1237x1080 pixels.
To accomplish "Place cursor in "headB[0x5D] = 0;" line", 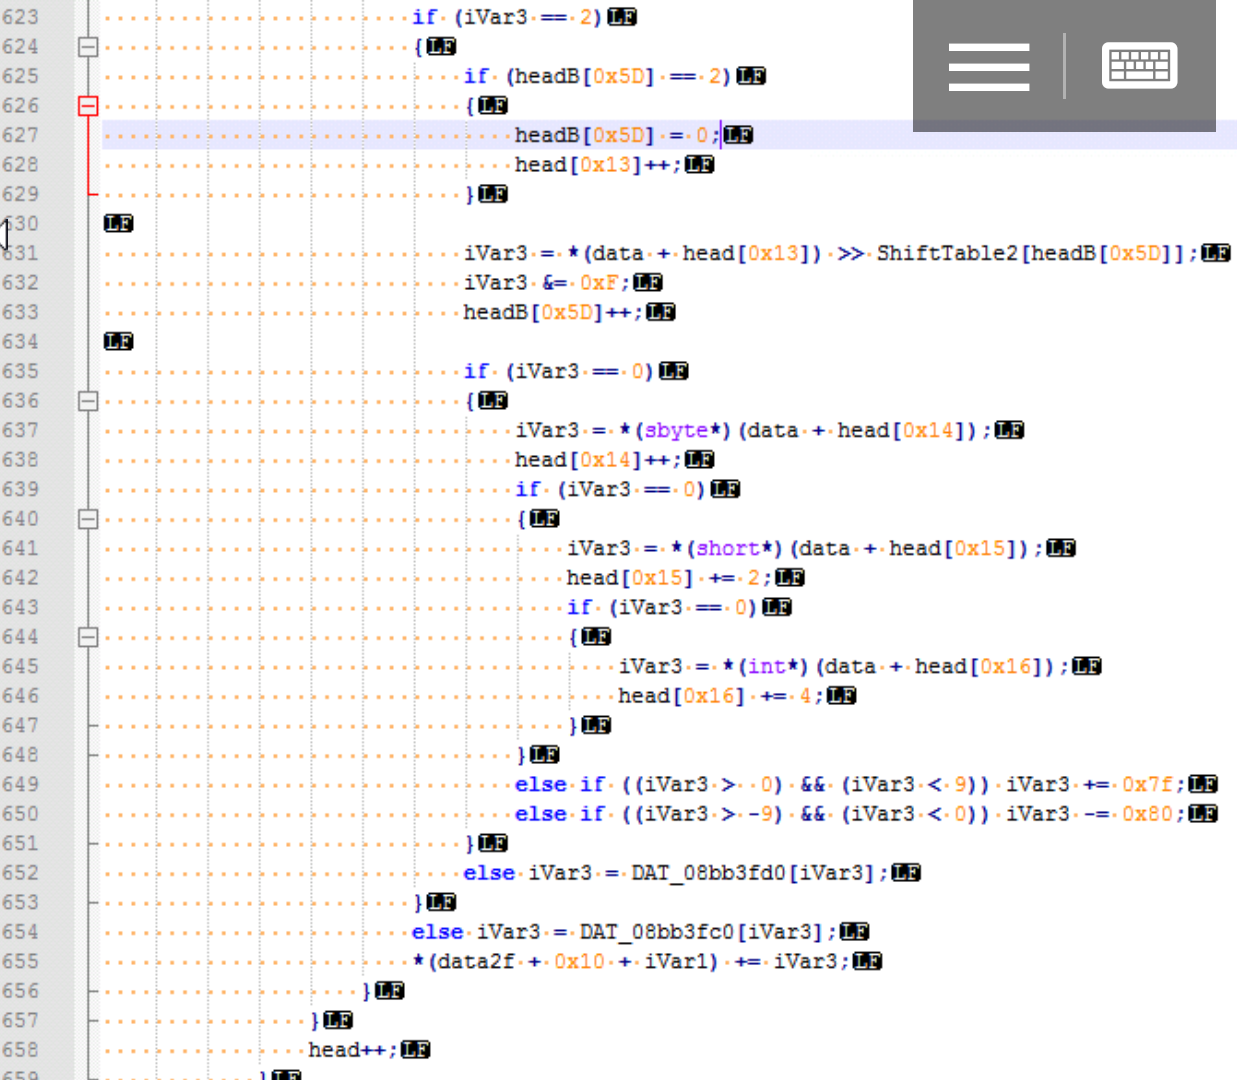I will click(x=616, y=135).
